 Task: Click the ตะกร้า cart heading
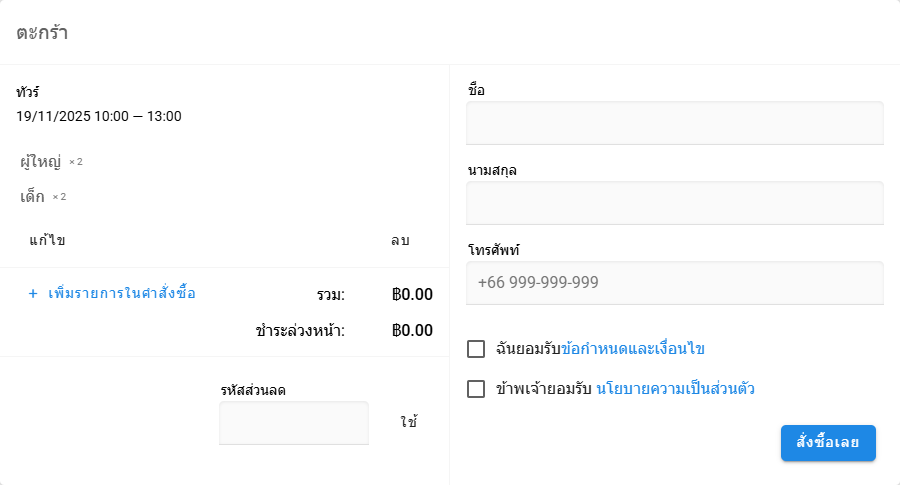[x=42, y=32]
